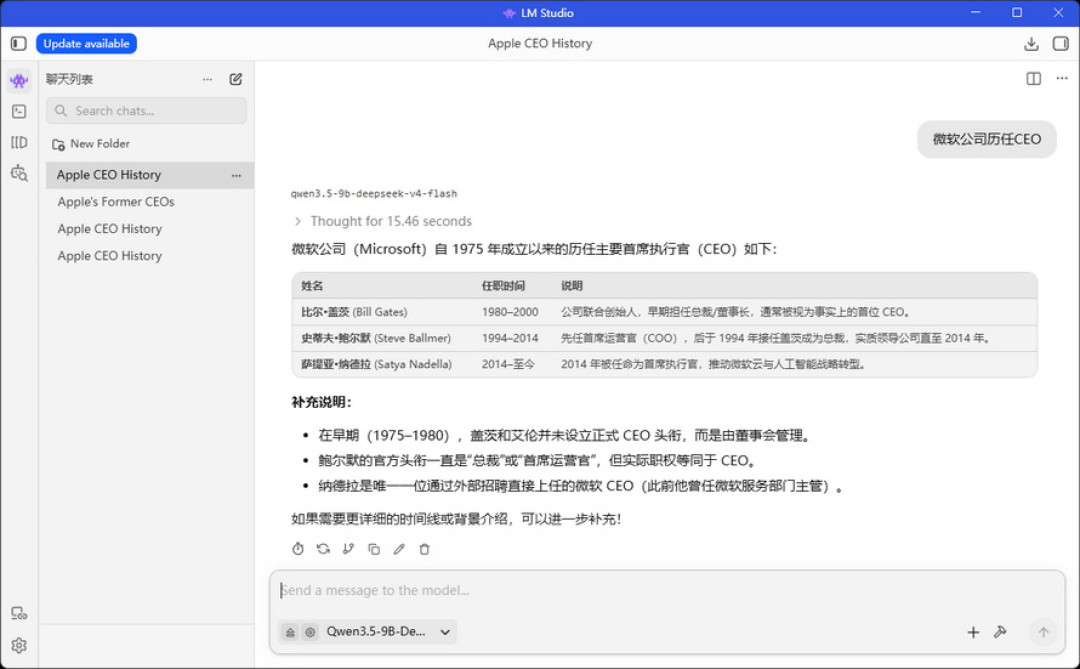Viewport: 1080px width, 669px height.
Task: Click the Update available button
Action: point(86,43)
